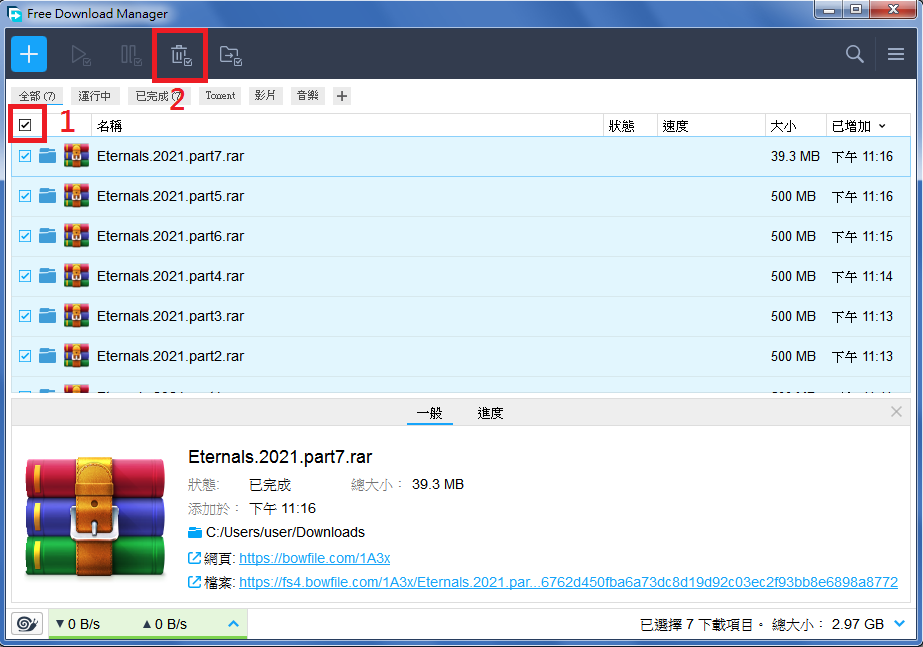Open the https://bowfile.com/1A3x link
923x647 pixels.
tap(315, 558)
